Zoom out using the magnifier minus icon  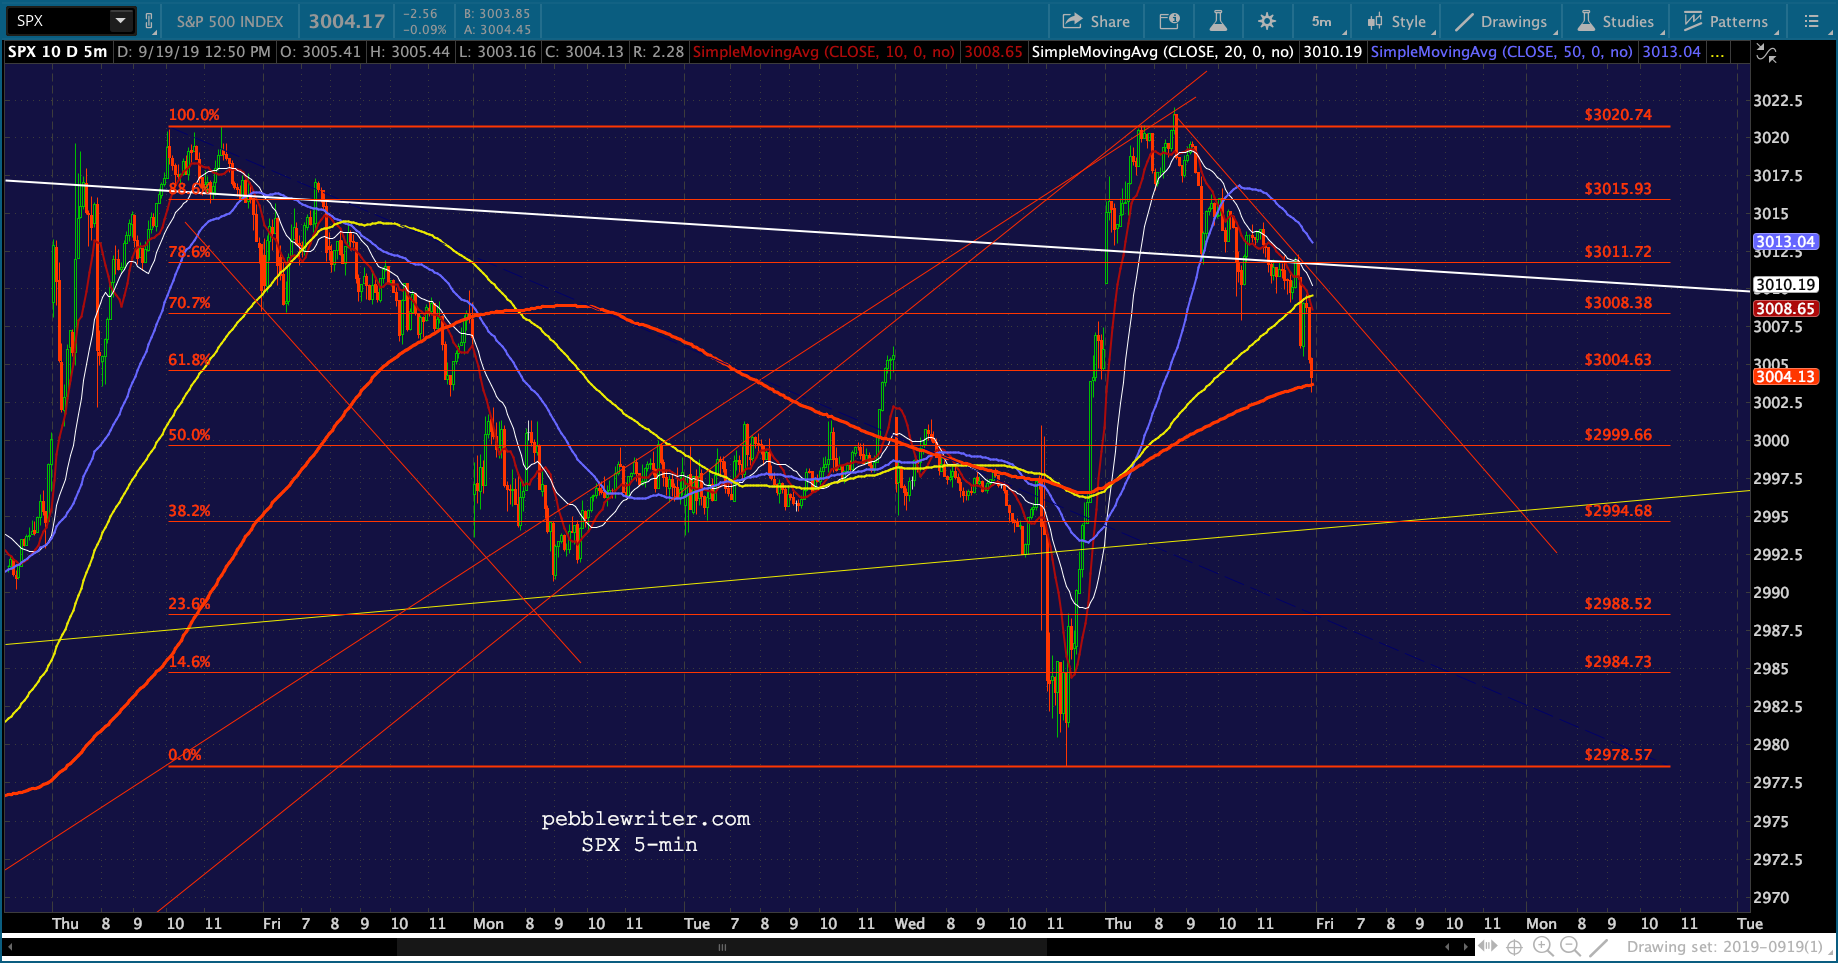[x=1570, y=946]
